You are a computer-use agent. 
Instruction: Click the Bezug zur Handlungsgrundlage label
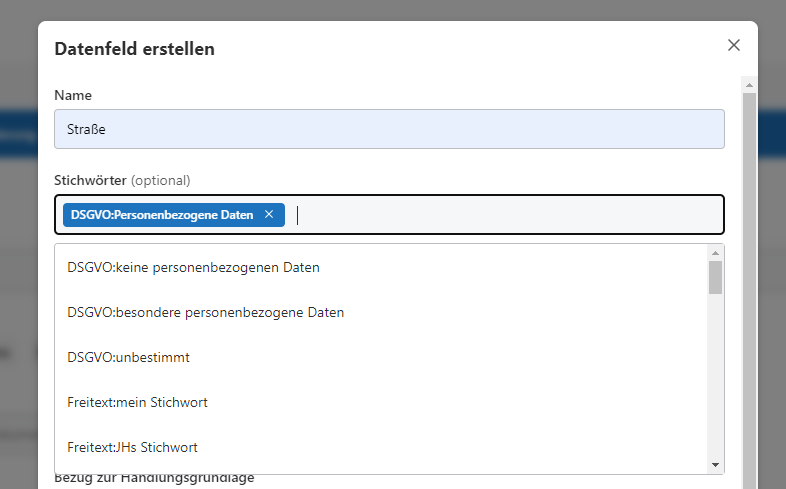154,479
